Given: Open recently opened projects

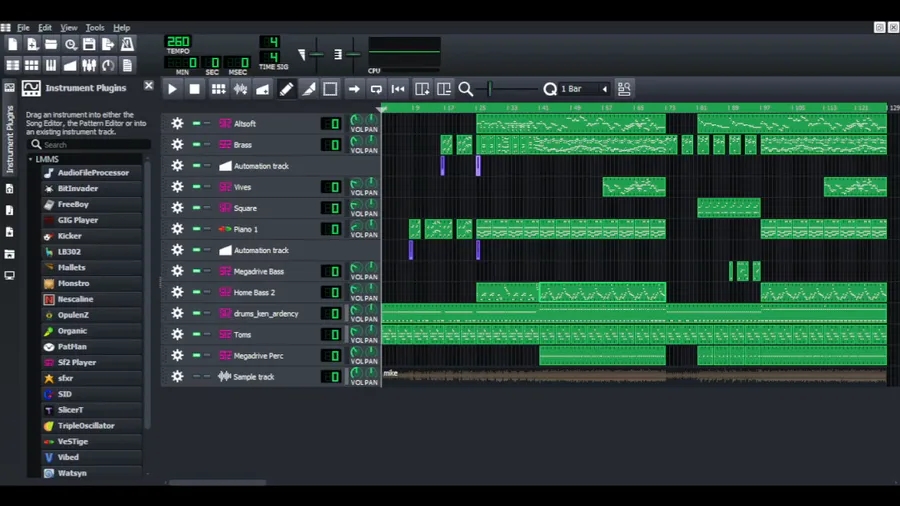Looking at the screenshot, I should pos(70,44).
